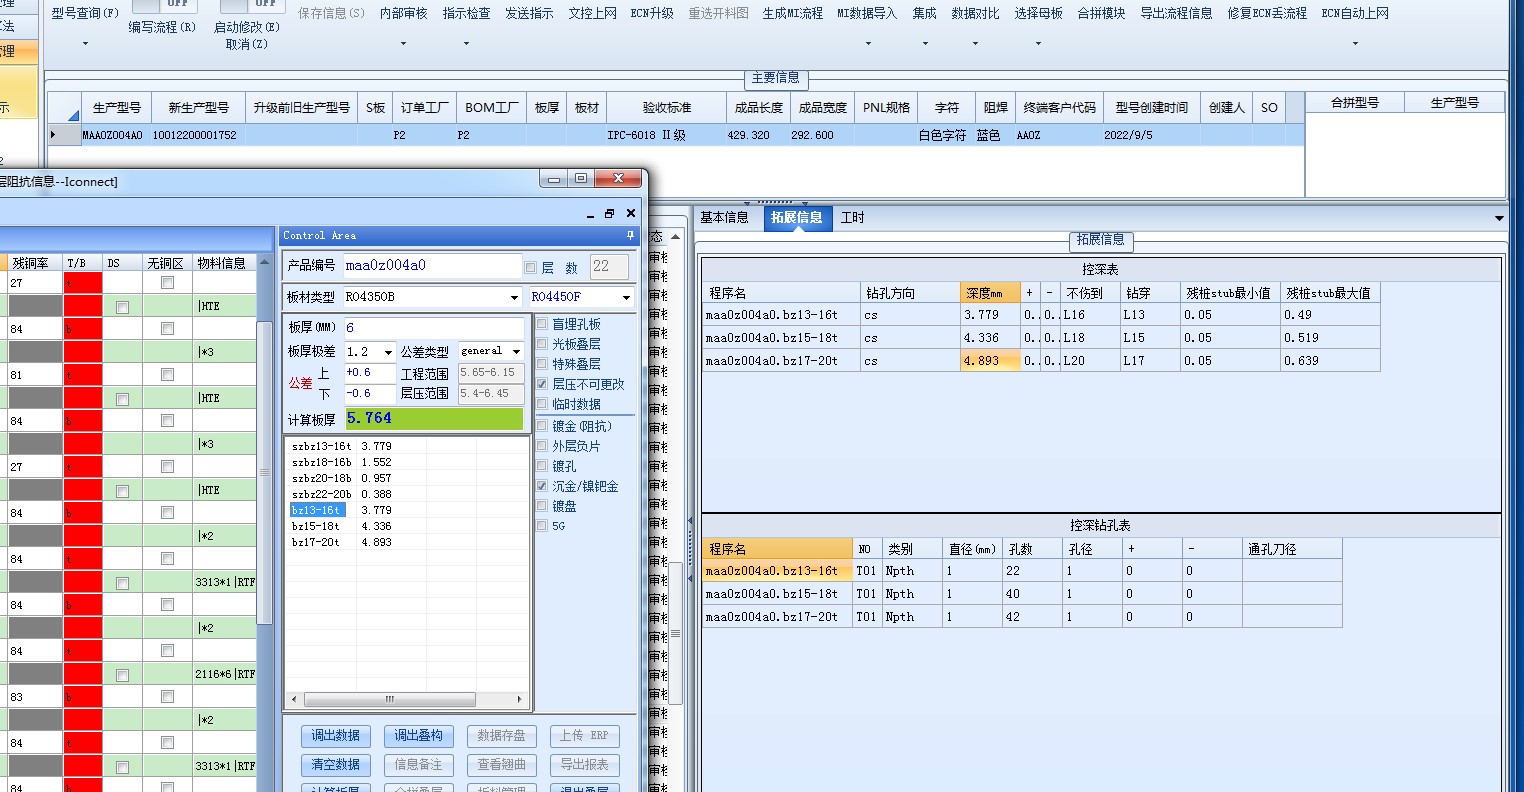This screenshot has height=792, width=1524.
Task: Enable 盲埋孔板 checkbox
Action: [542, 324]
